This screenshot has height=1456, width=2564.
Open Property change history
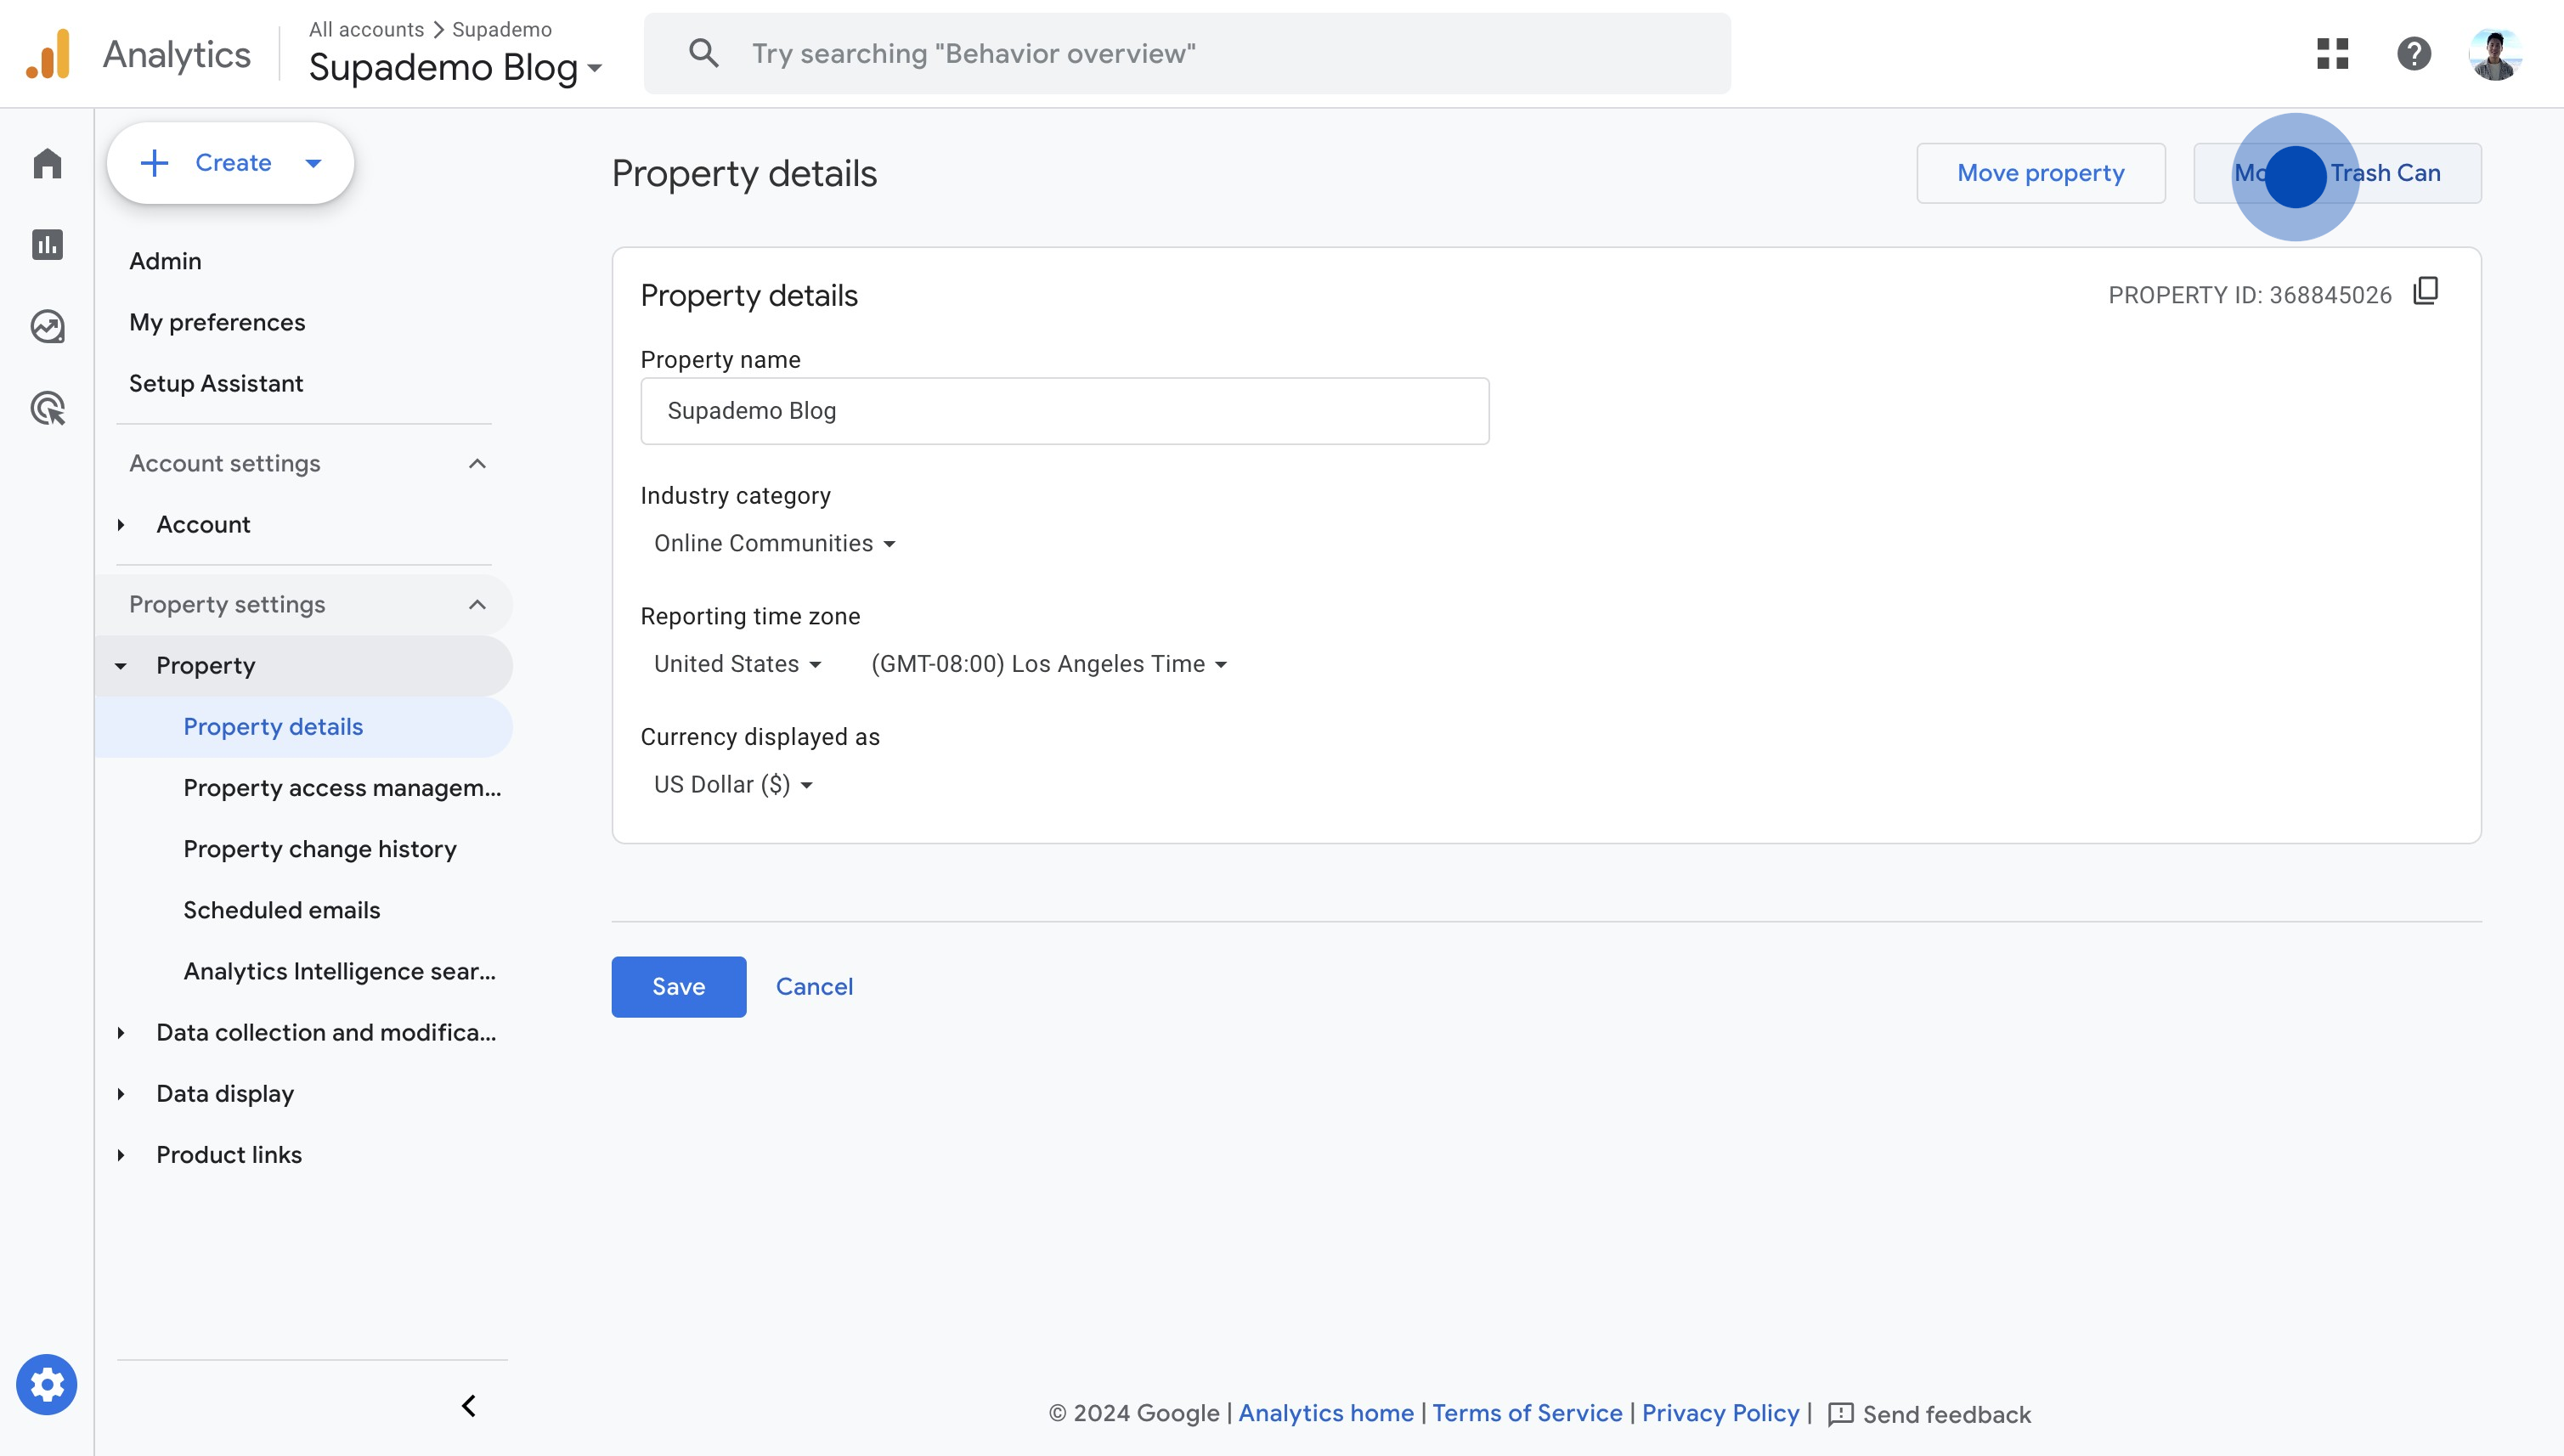click(320, 849)
